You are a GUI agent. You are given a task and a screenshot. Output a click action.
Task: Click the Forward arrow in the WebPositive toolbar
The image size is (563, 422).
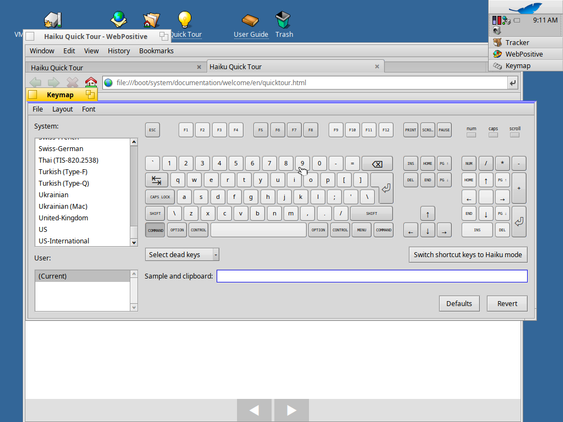(x=53, y=82)
